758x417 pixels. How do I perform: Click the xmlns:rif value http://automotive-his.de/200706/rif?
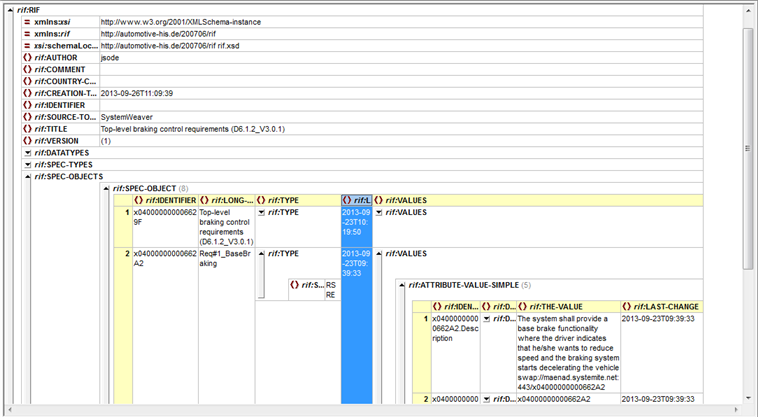[x=158, y=34]
